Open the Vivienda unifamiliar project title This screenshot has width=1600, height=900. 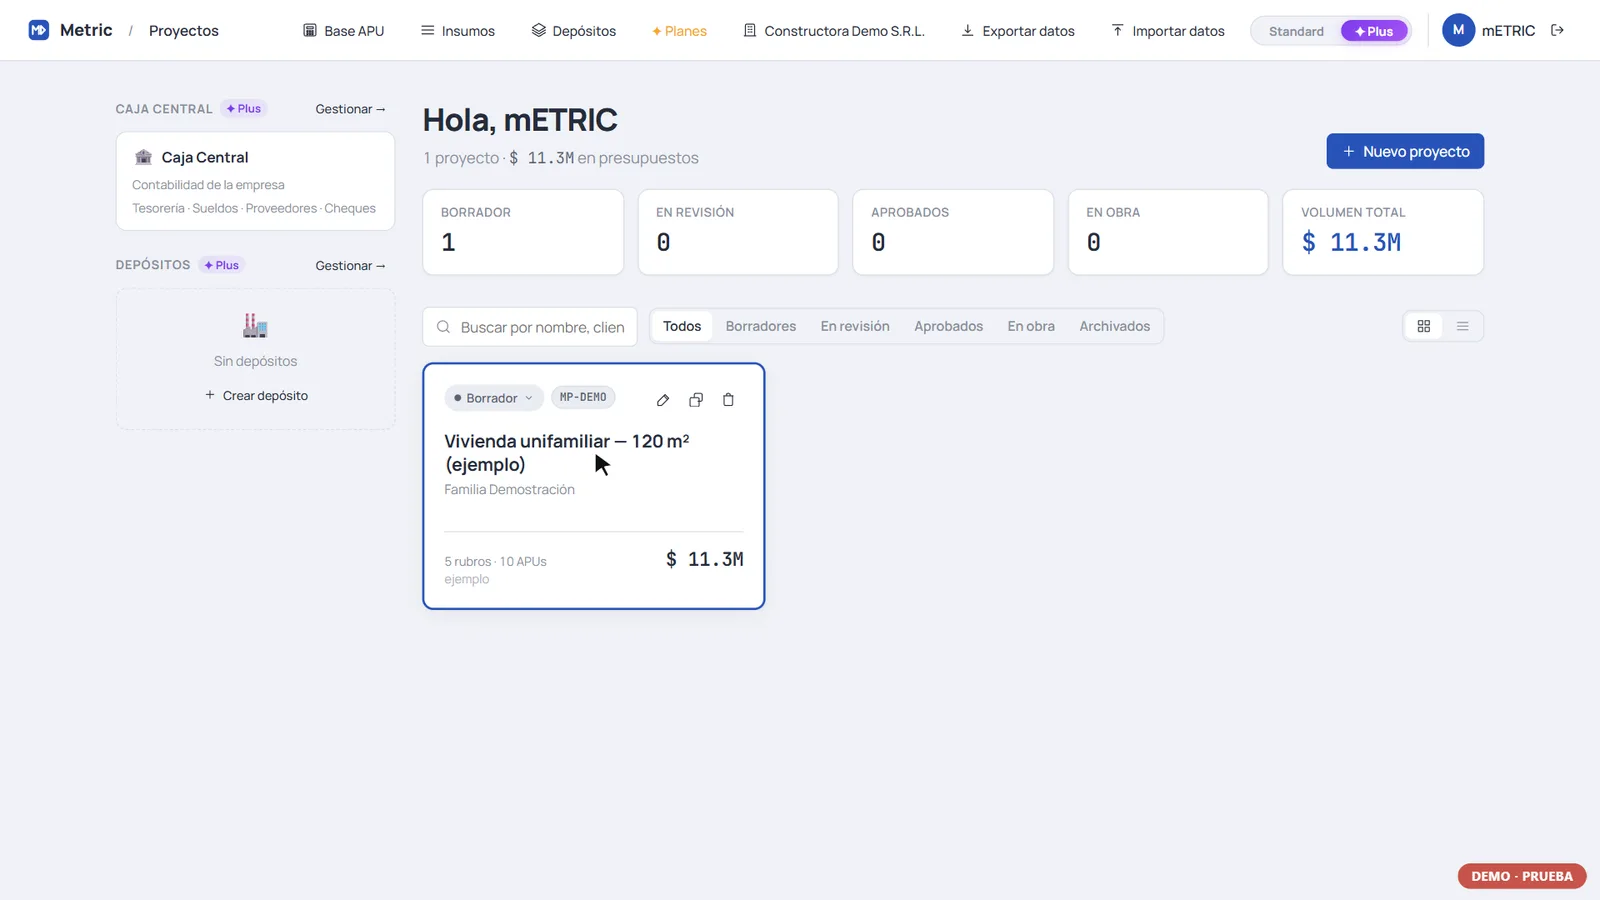coord(567,453)
